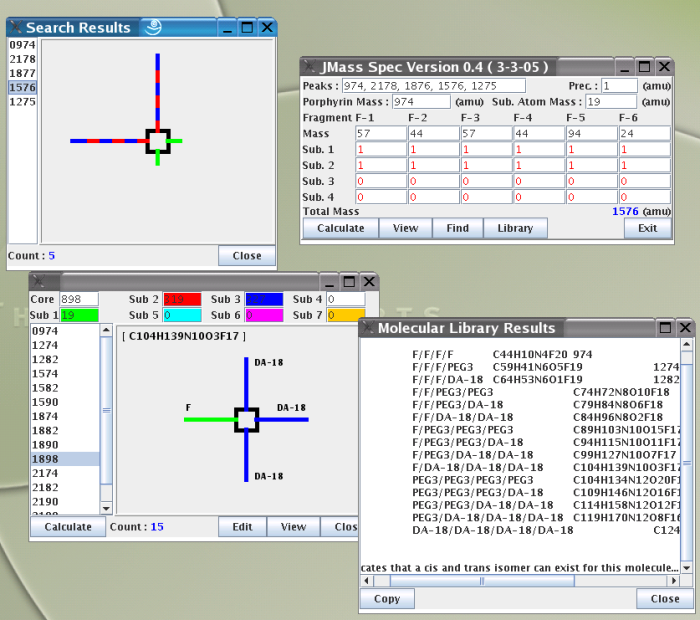Viewport: 700px width, 620px height.
Task: Click Library Results horizontal scroll right arrow
Action: [x=673, y=581]
